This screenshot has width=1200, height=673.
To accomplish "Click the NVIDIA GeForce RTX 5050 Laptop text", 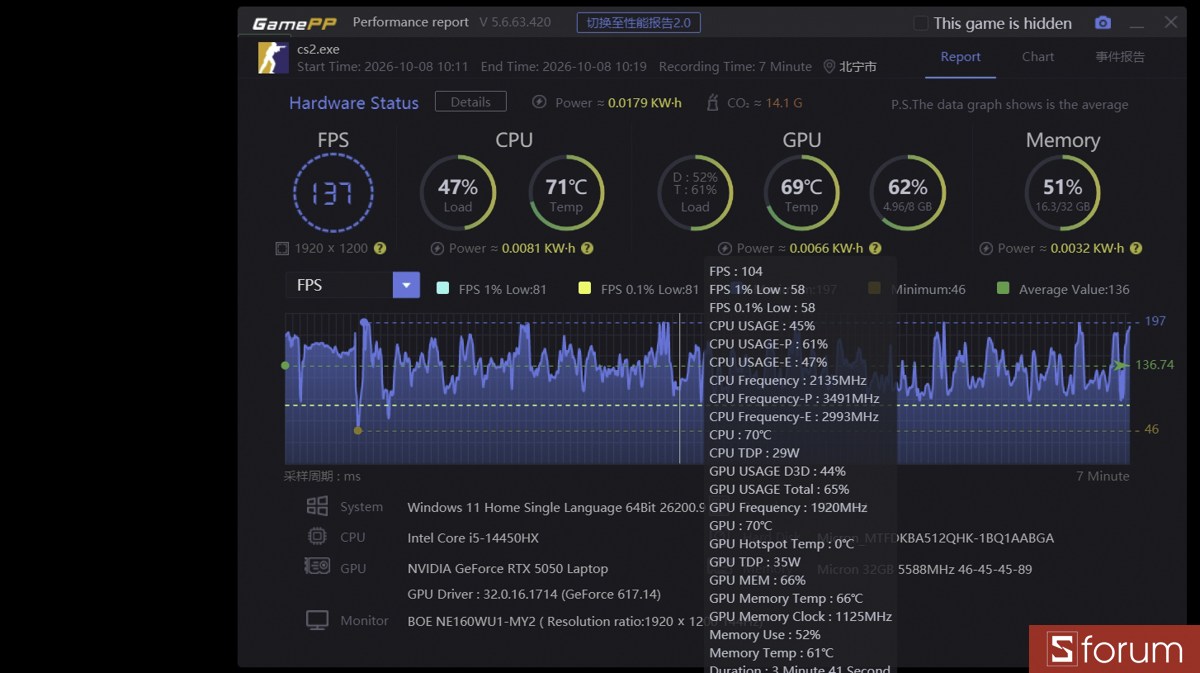I will (x=507, y=568).
